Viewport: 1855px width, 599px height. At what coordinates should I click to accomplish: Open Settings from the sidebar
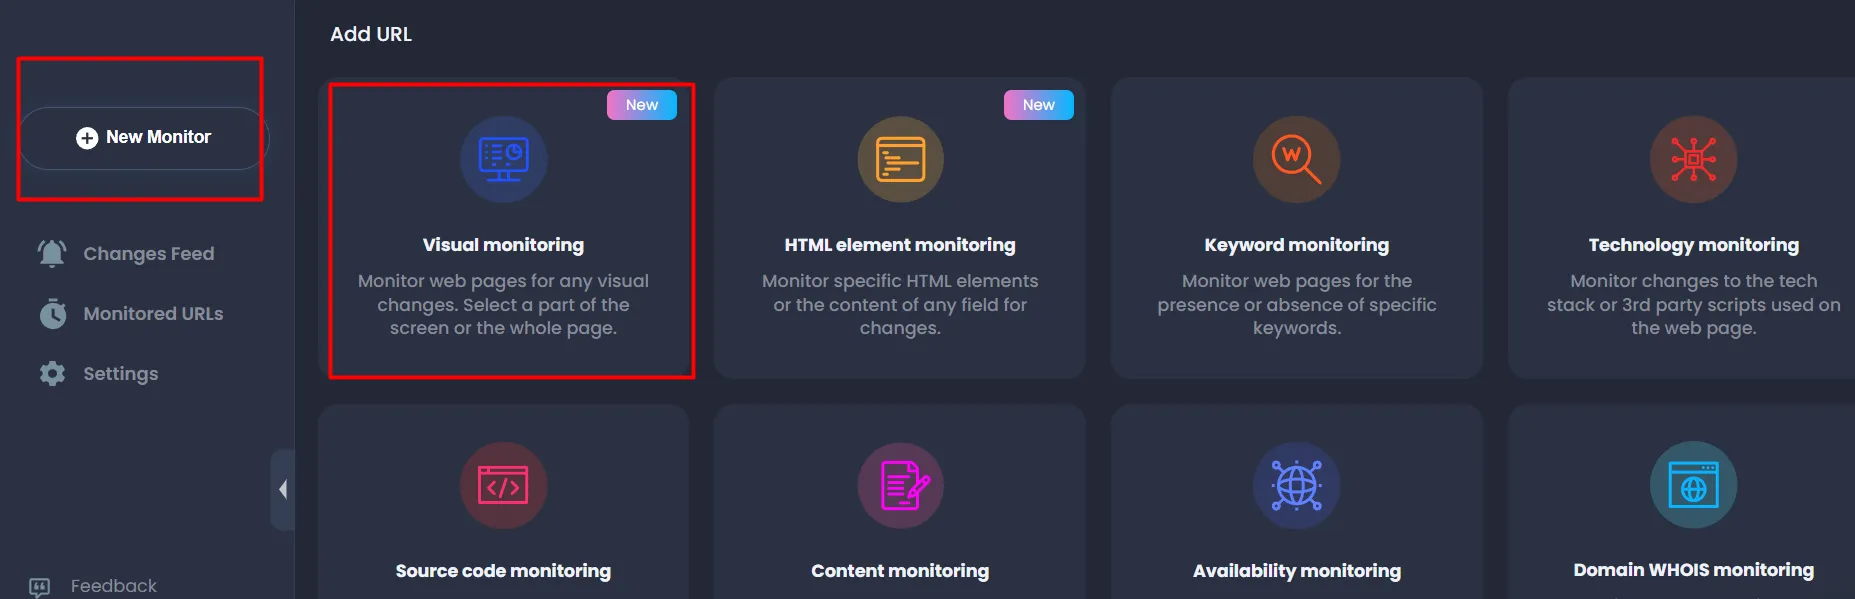[x=120, y=374]
